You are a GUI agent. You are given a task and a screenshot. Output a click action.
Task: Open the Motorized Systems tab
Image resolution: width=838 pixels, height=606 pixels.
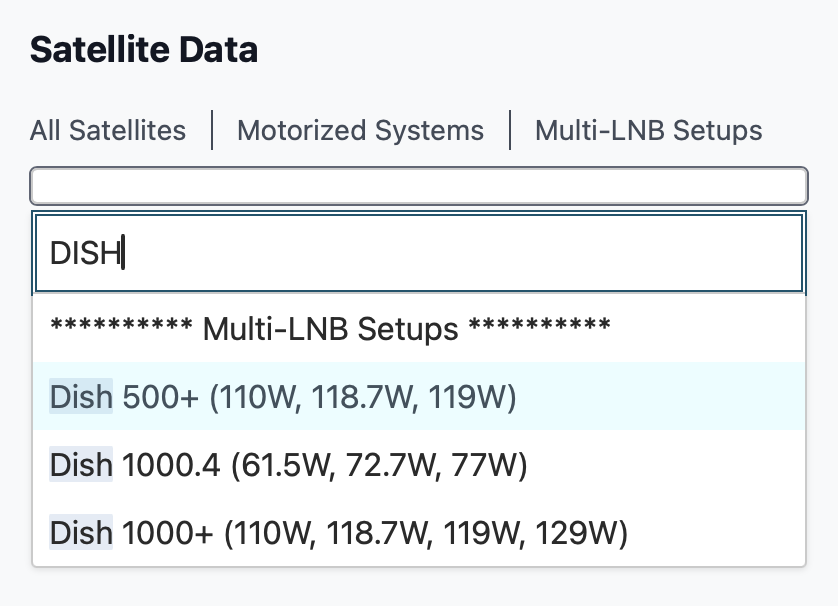coord(360,131)
